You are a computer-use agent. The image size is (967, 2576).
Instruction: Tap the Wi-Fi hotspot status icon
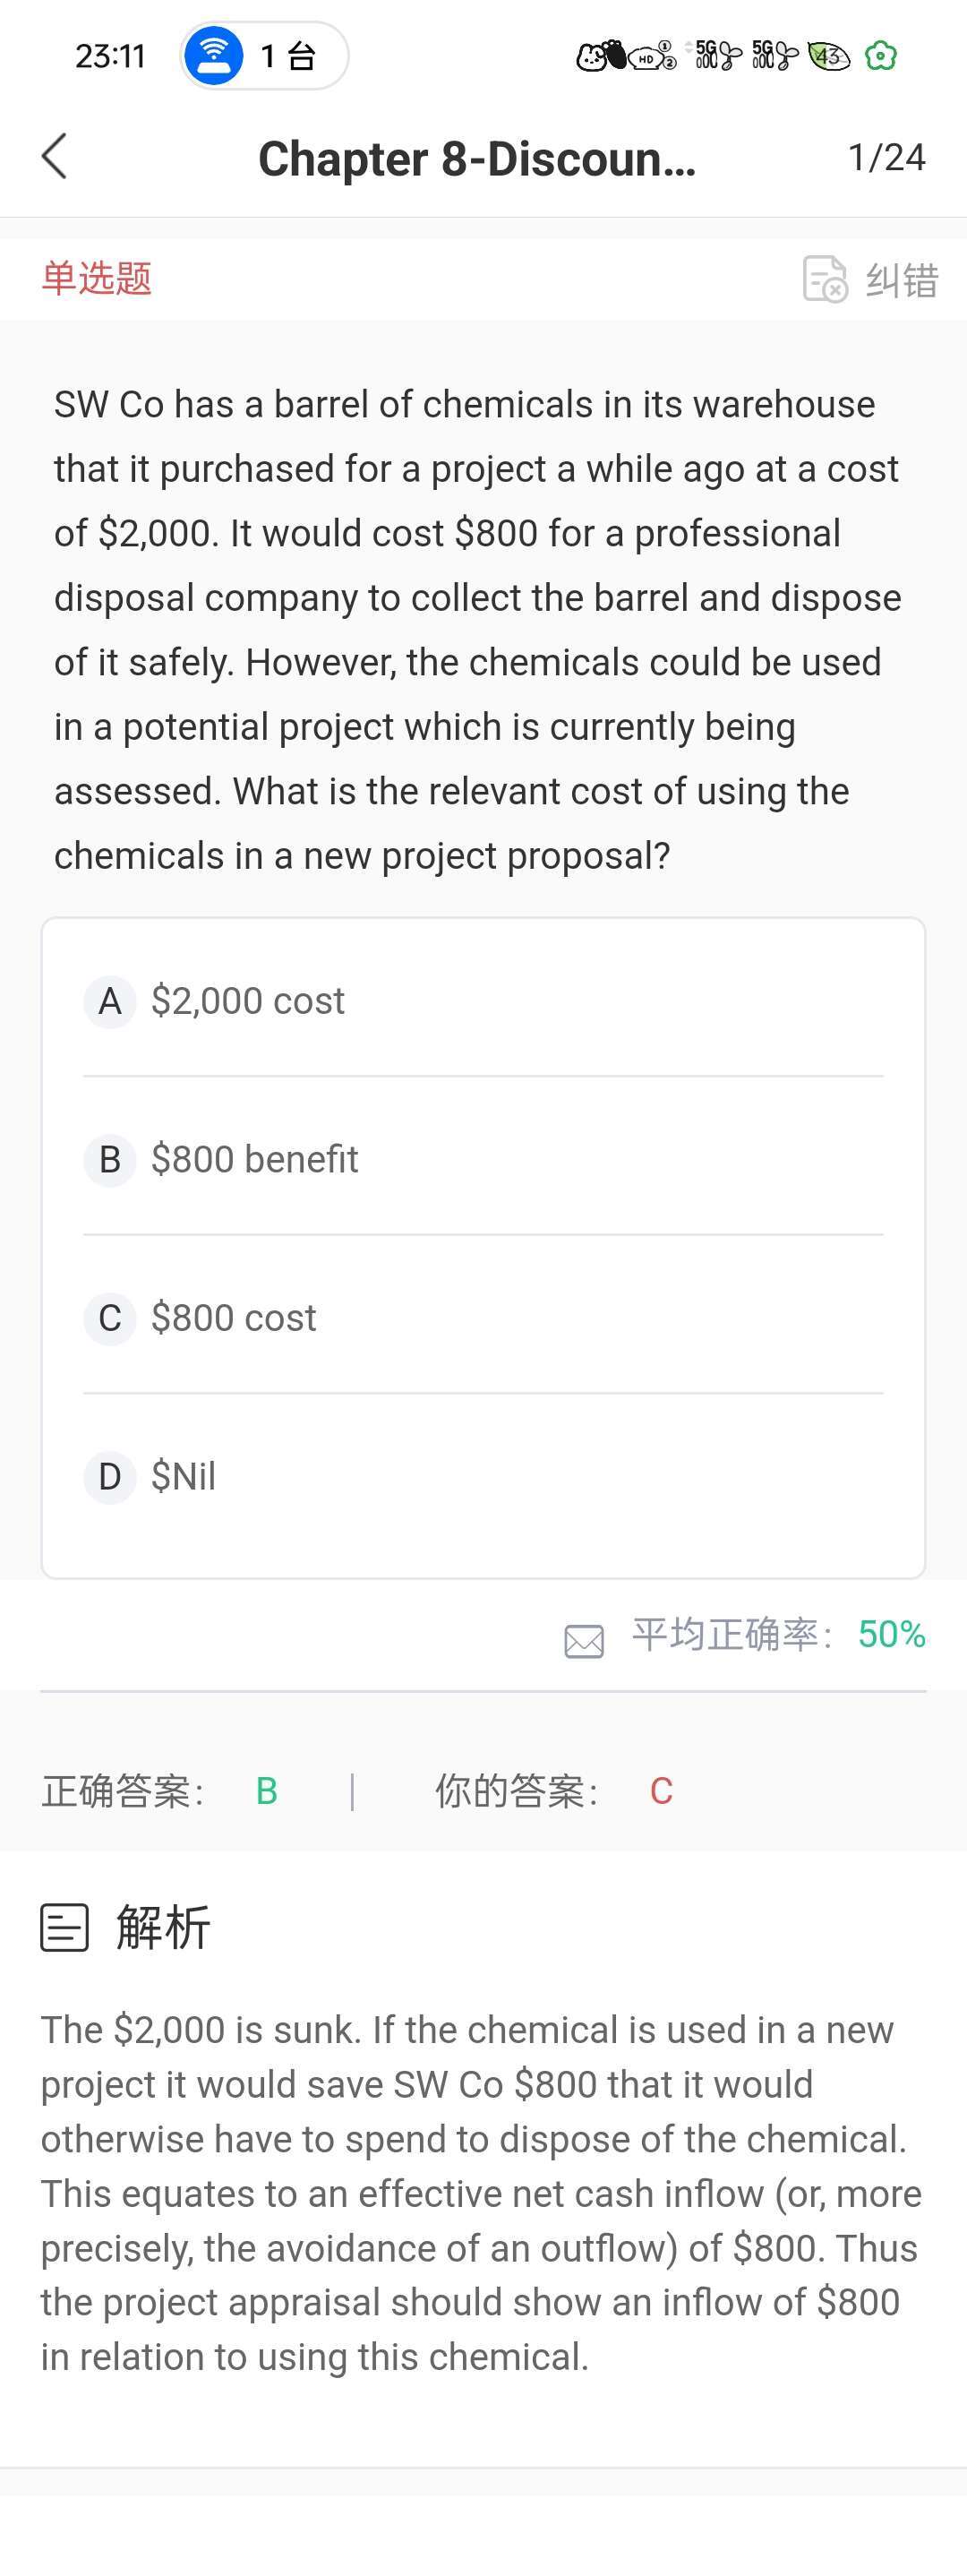213,56
